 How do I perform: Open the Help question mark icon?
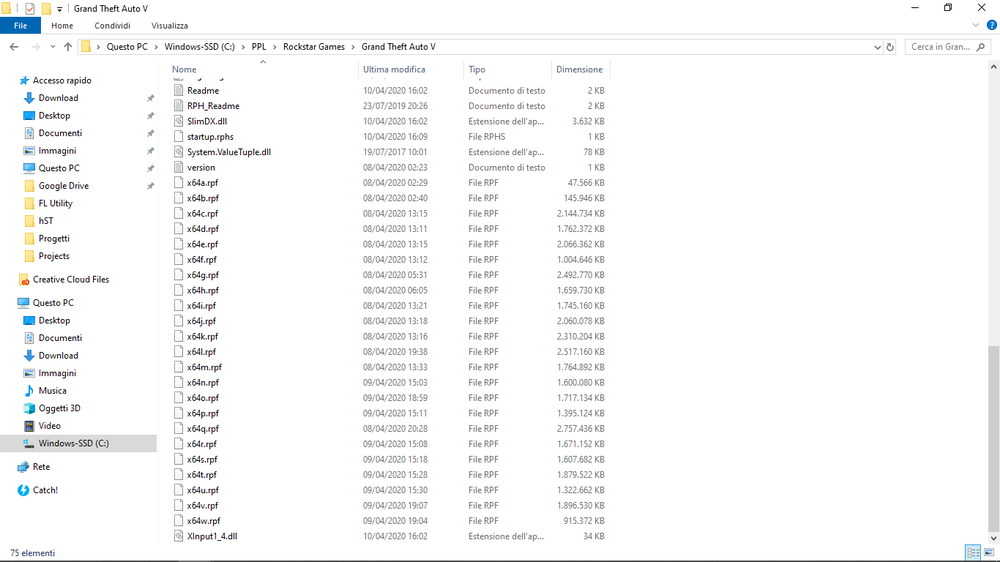pos(992,26)
